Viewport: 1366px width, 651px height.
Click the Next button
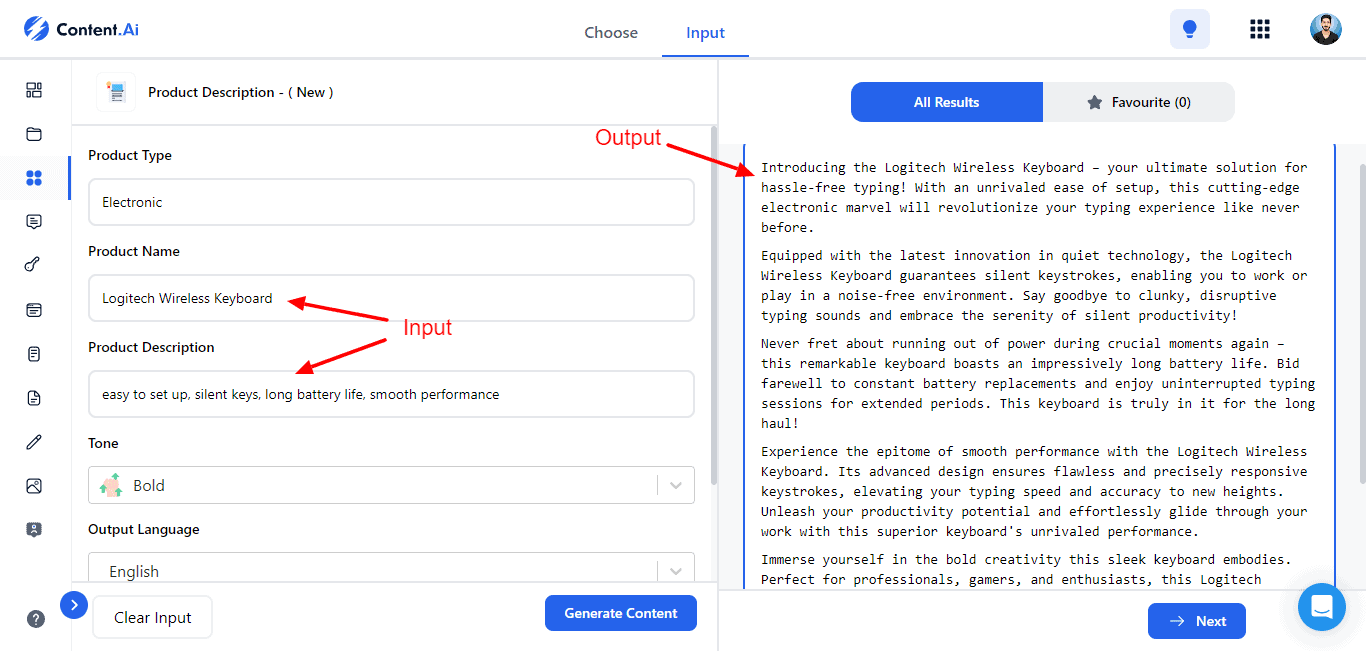1196,621
